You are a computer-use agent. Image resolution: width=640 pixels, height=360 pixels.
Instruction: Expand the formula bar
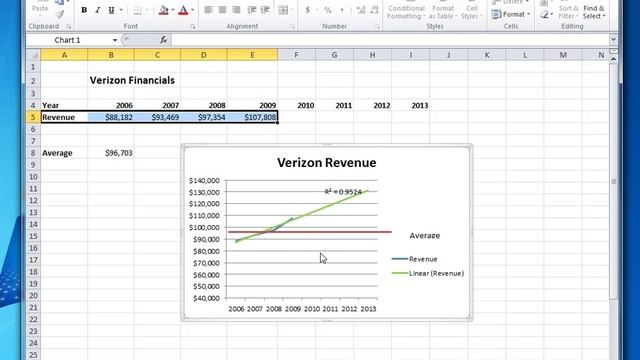pos(613,40)
